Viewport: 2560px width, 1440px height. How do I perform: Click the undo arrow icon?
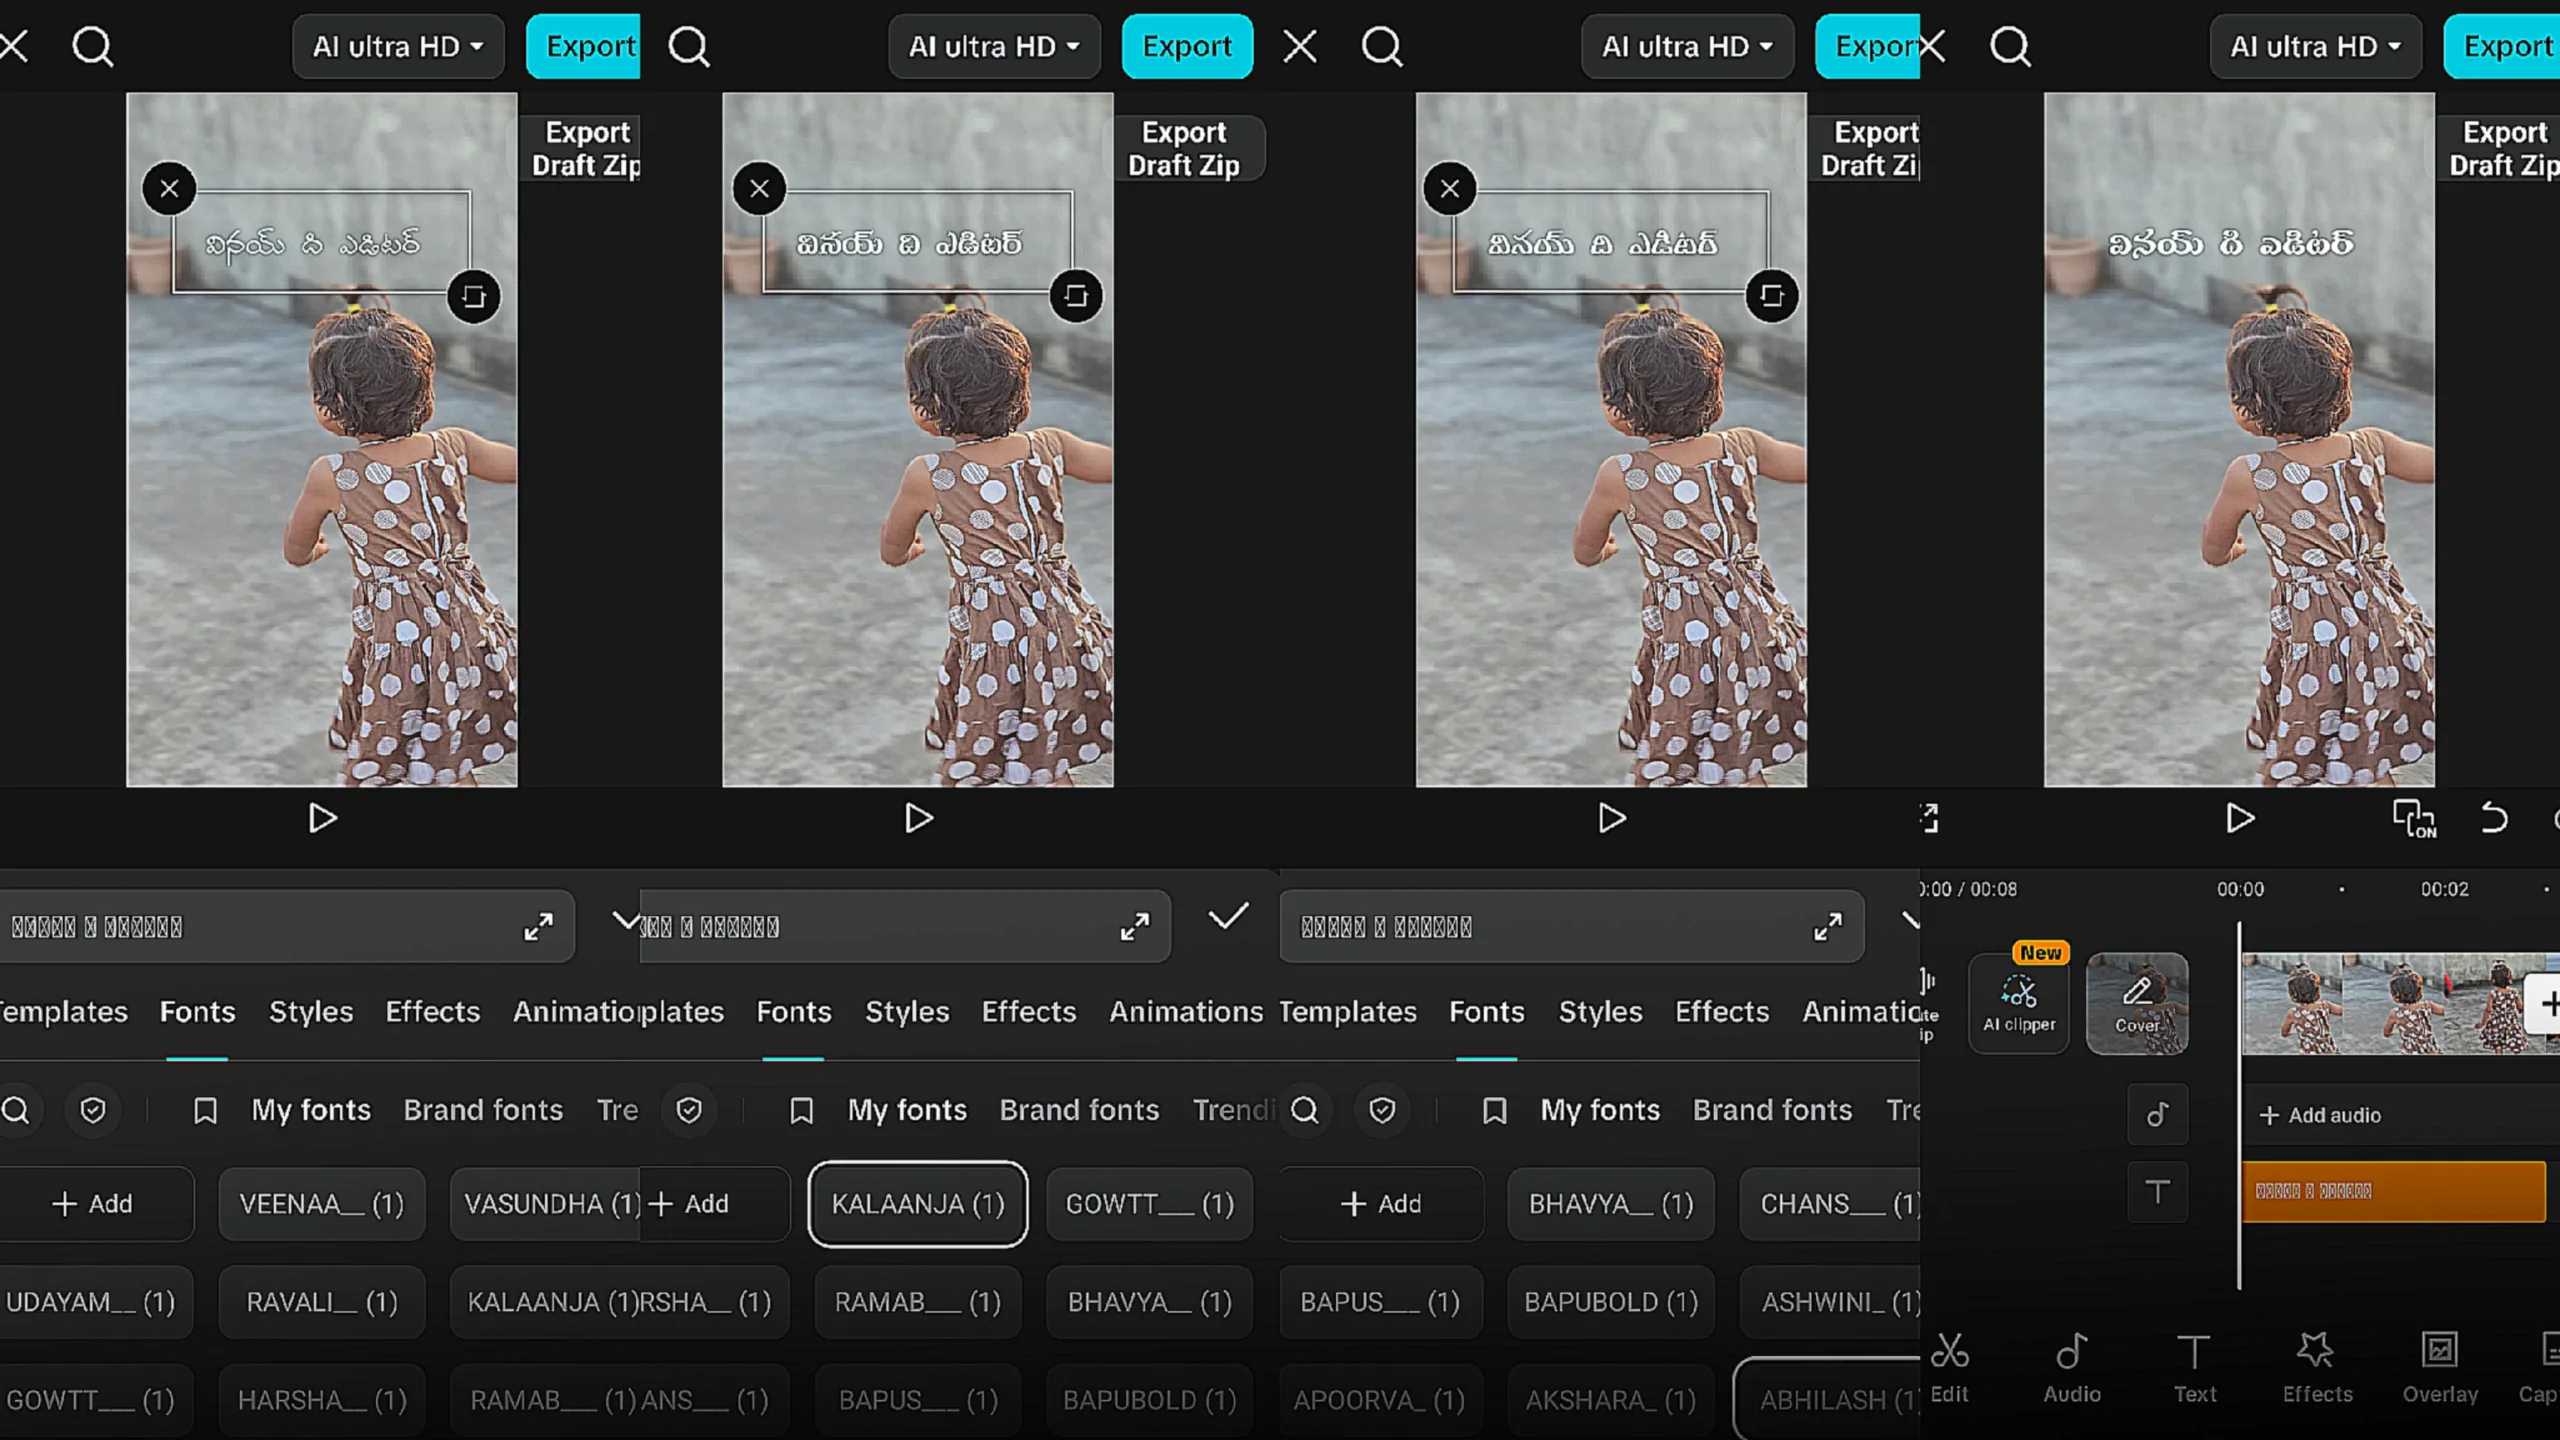tap(2494, 819)
